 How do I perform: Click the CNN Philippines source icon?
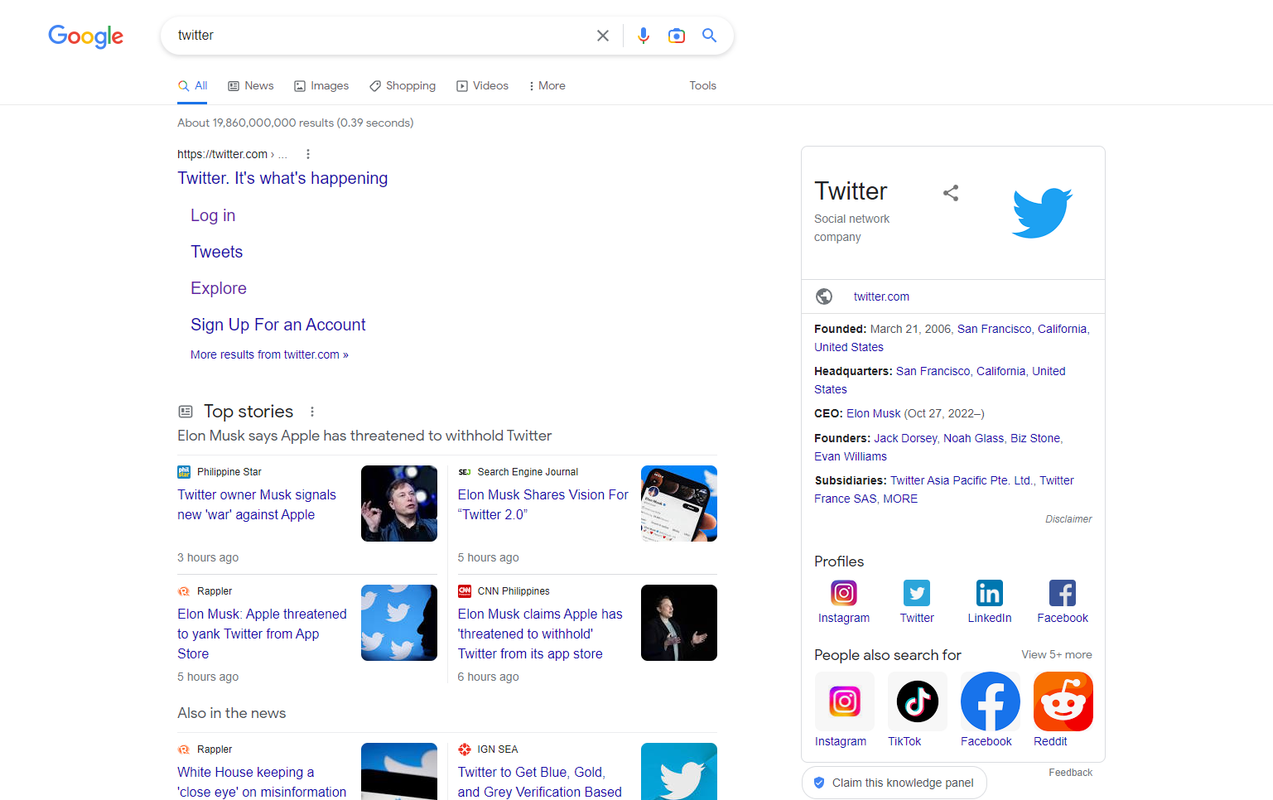point(464,591)
